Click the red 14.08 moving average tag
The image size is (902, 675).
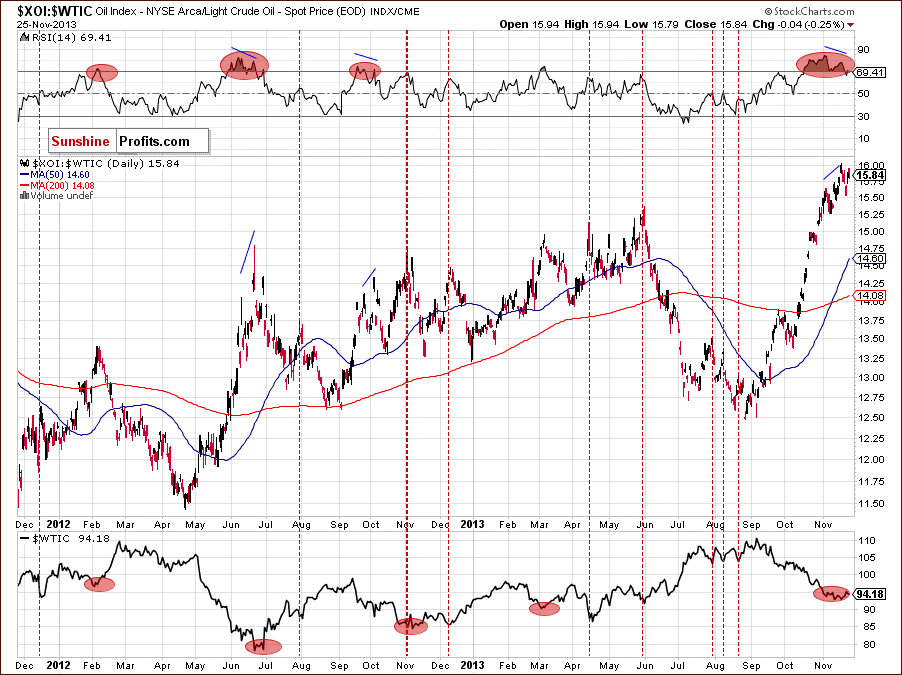pos(870,296)
